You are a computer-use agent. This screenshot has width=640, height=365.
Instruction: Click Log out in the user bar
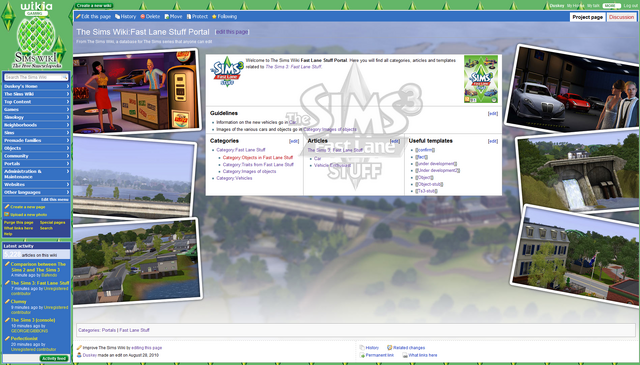(630, 6)
